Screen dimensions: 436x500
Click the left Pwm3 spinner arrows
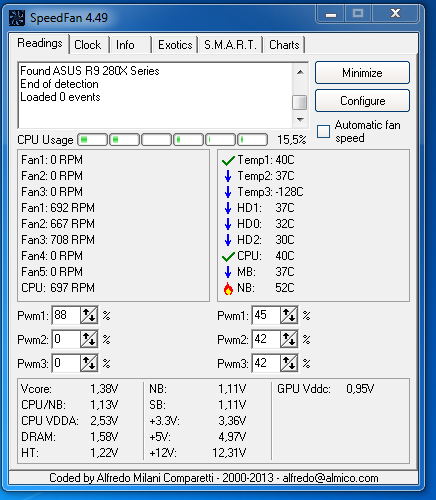[89, 363]
